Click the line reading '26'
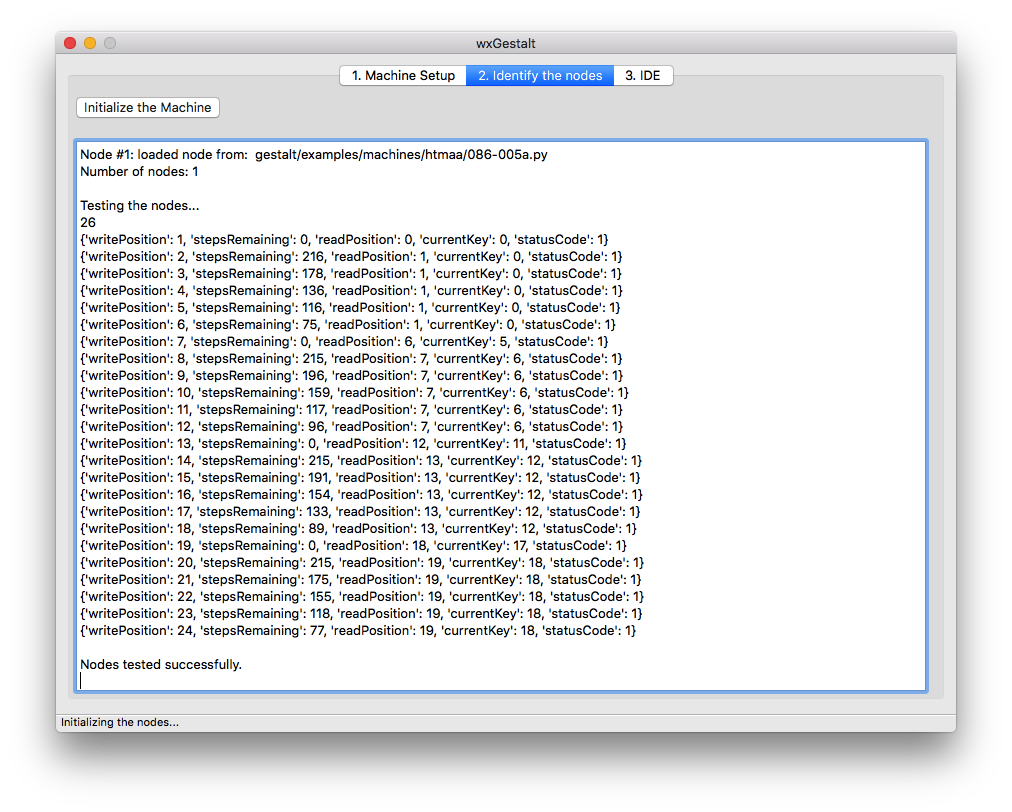The height and width of the screenshot is (812, 1012). coord(88,223)
